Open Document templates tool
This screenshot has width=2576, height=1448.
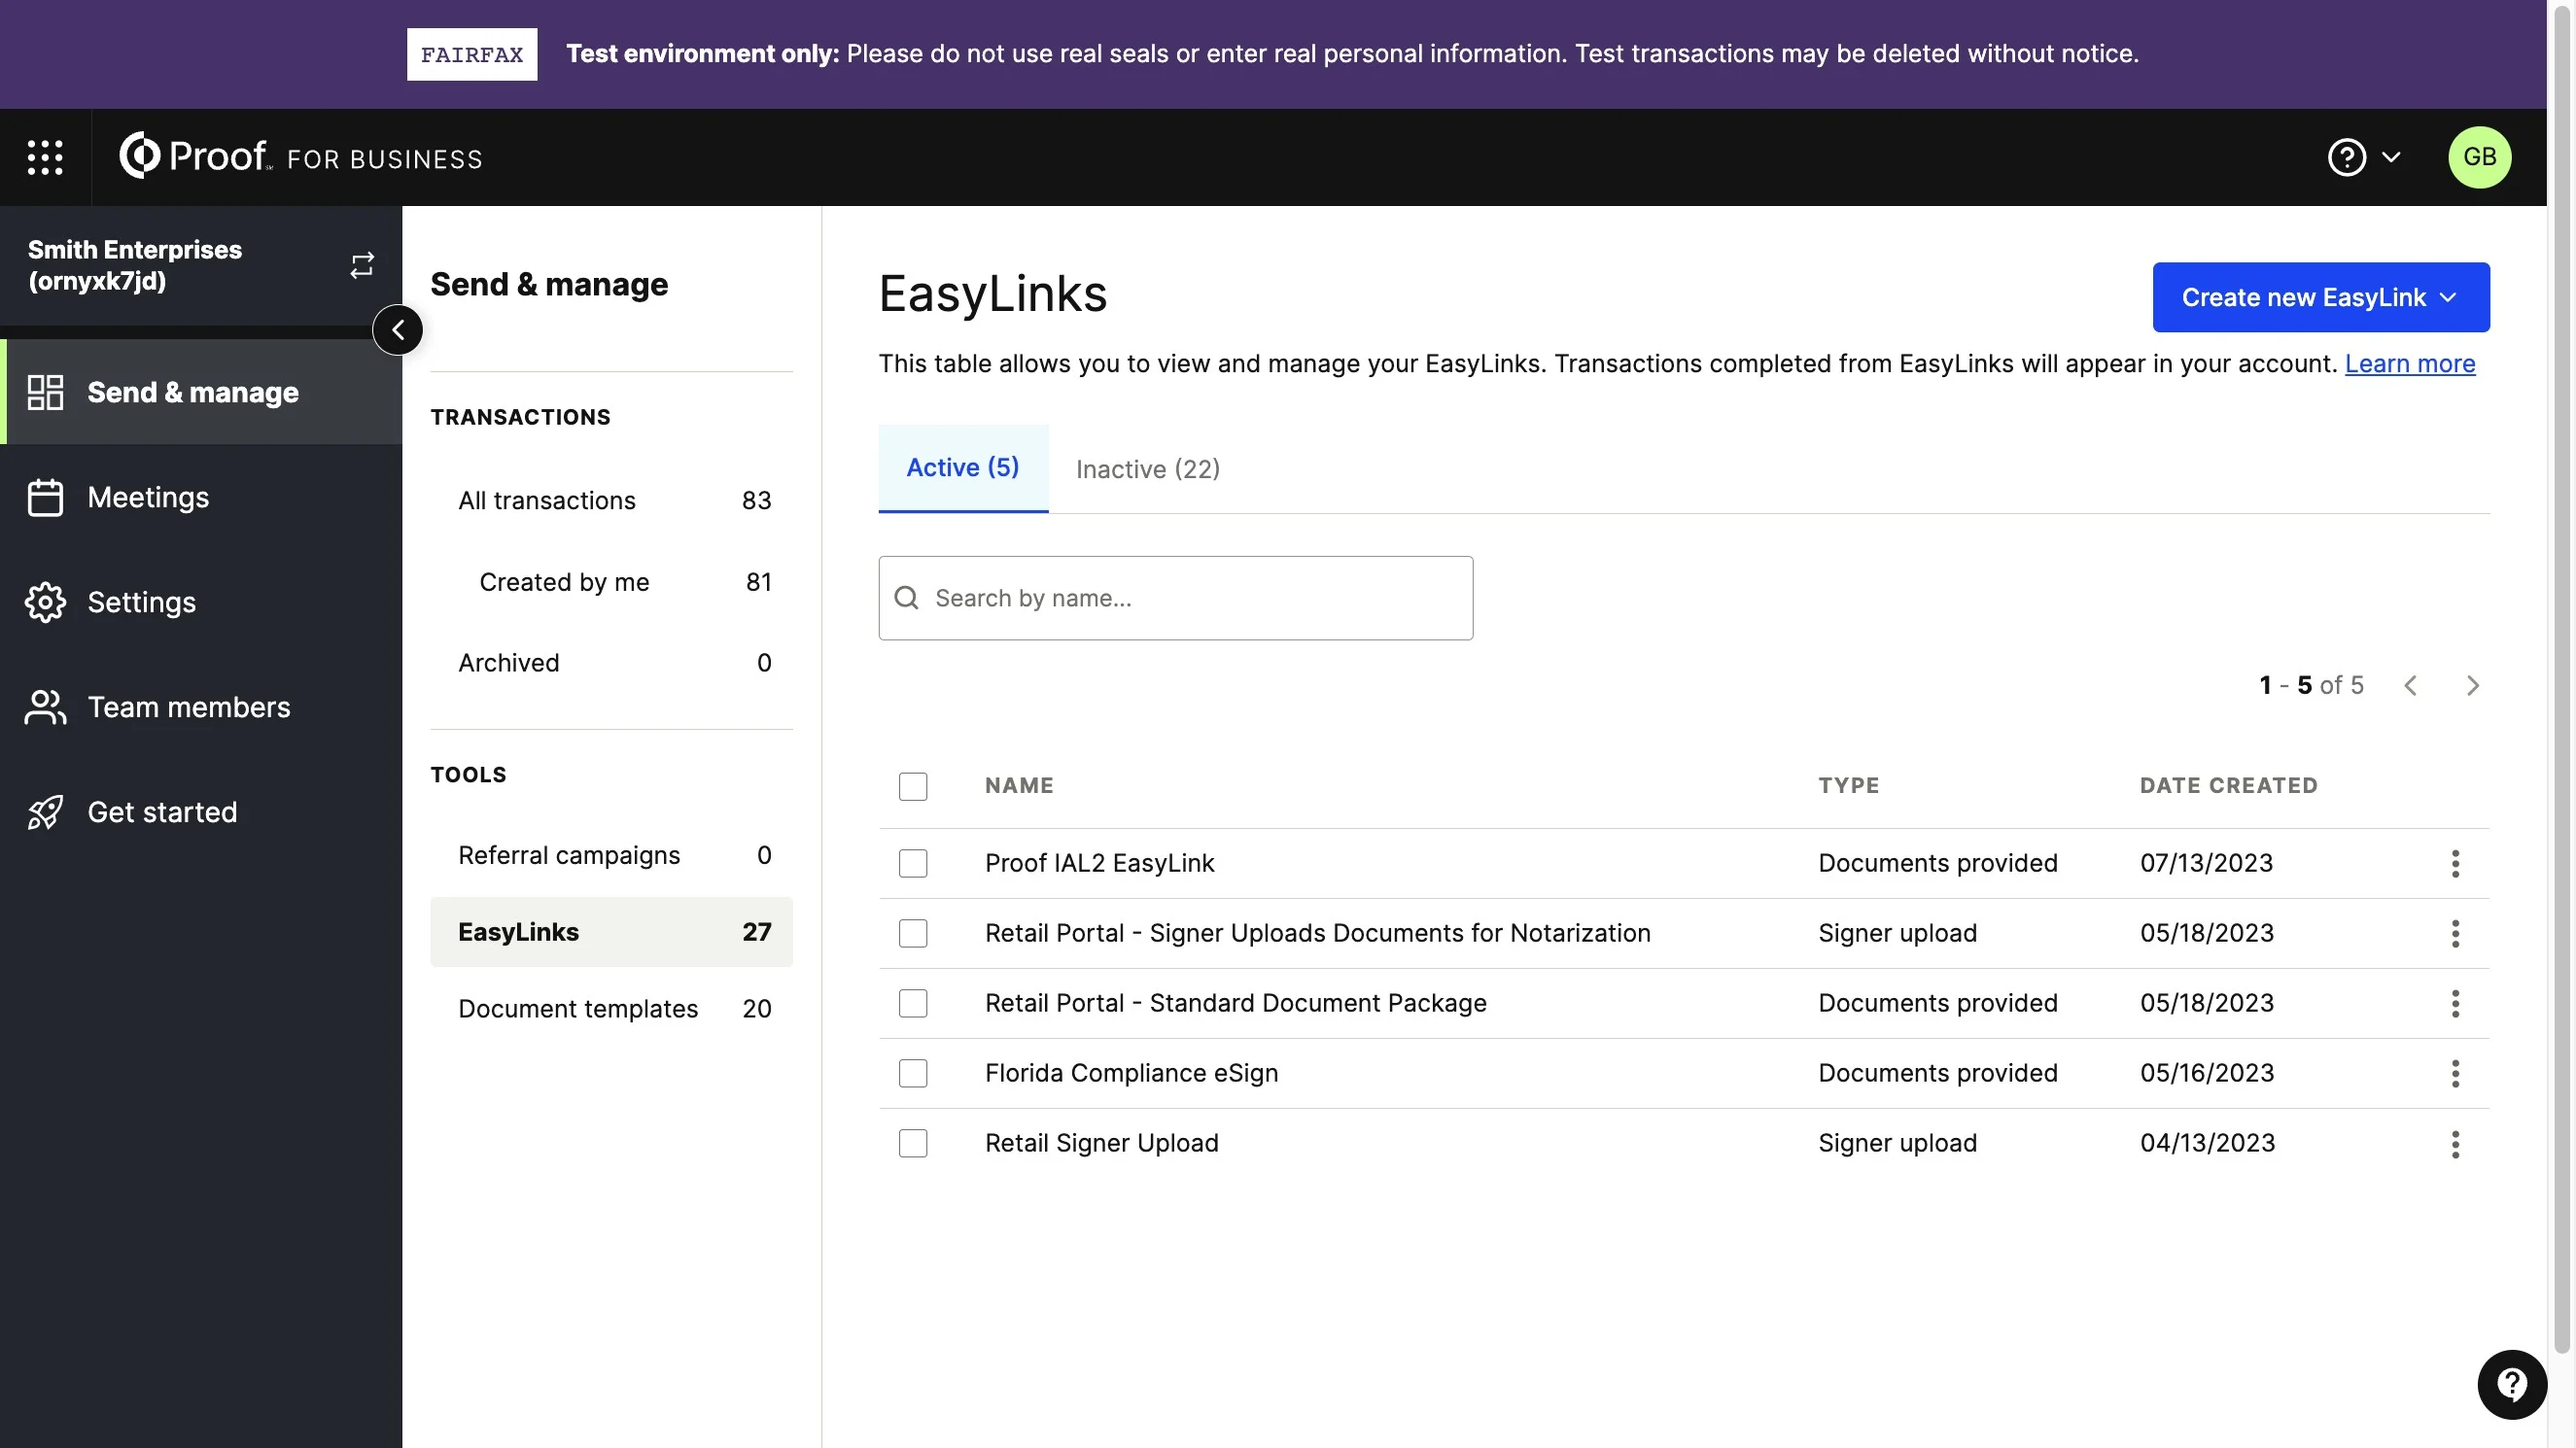coord(611,1008)
